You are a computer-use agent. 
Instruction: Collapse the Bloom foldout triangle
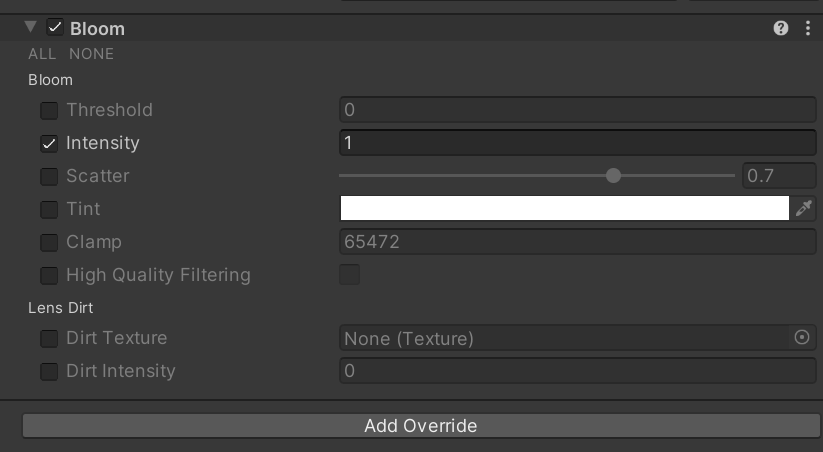click(30, 28)
